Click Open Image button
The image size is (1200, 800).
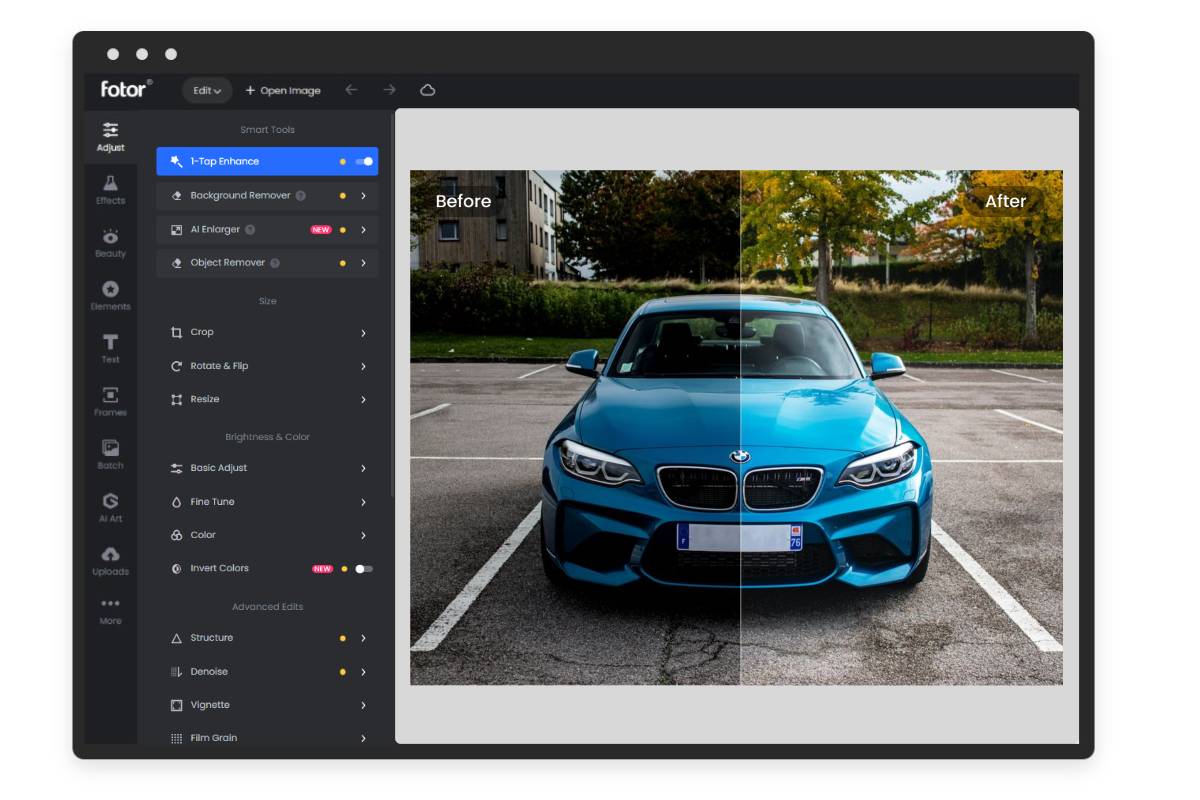[283, 90]
